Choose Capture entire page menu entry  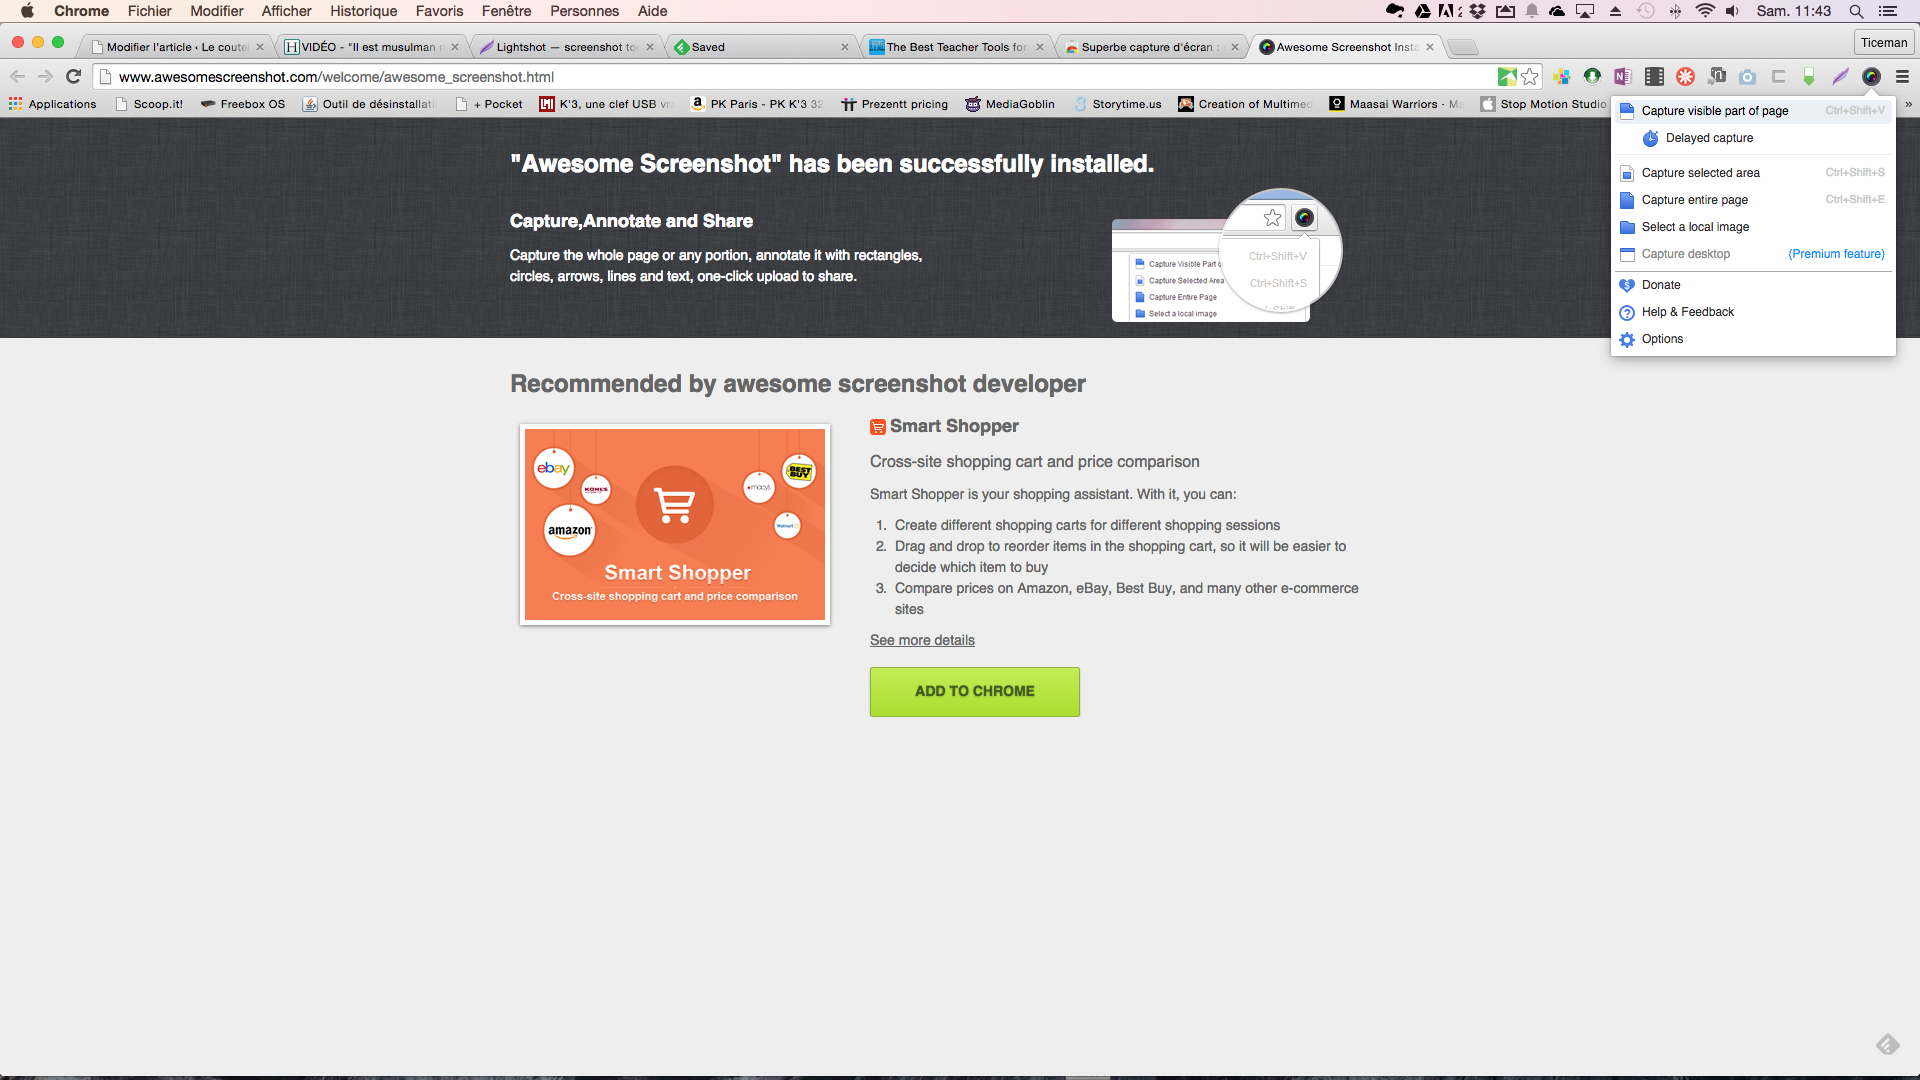(1694, 200)
